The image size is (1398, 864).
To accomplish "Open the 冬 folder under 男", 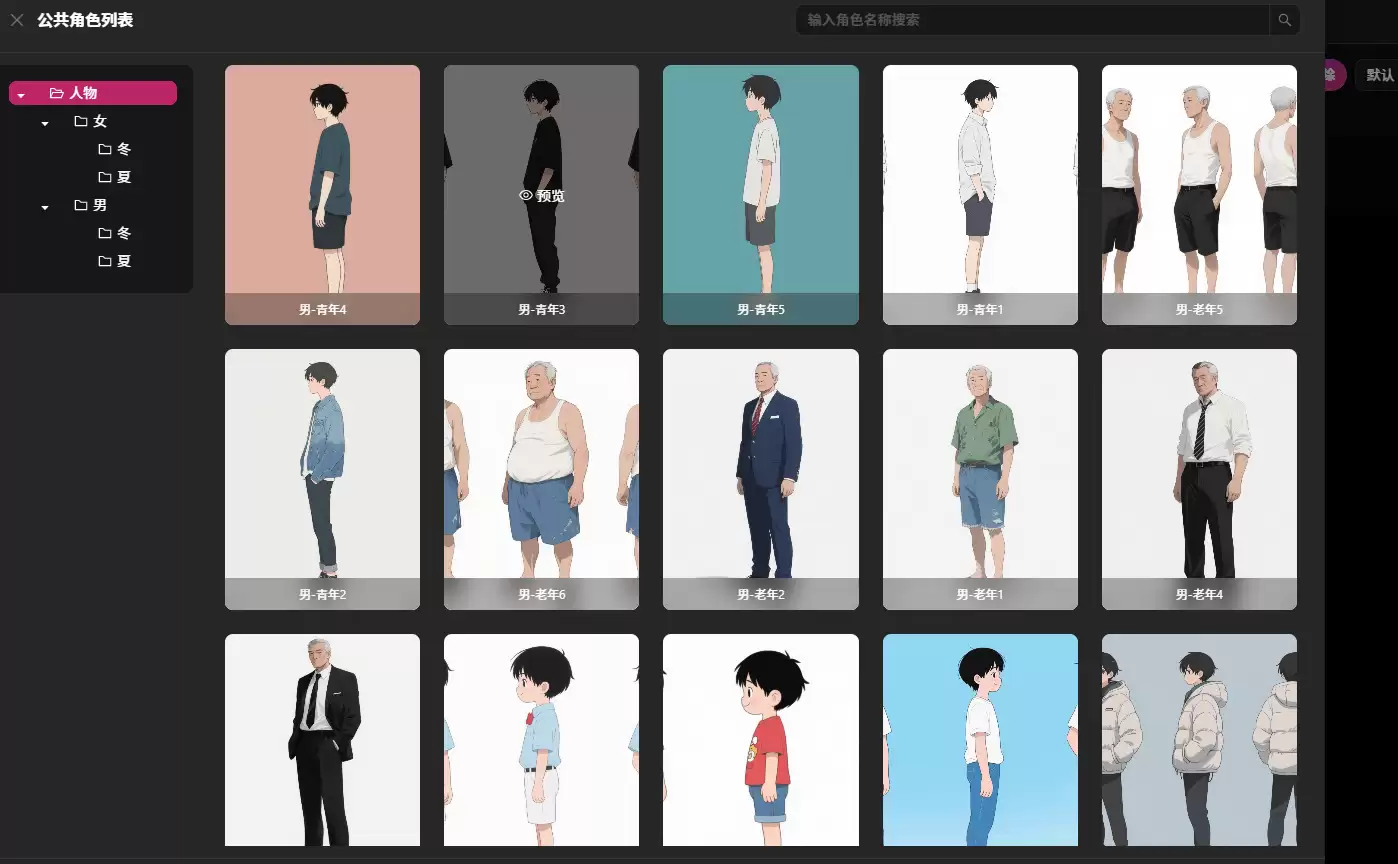I will (x=115, y=233).
